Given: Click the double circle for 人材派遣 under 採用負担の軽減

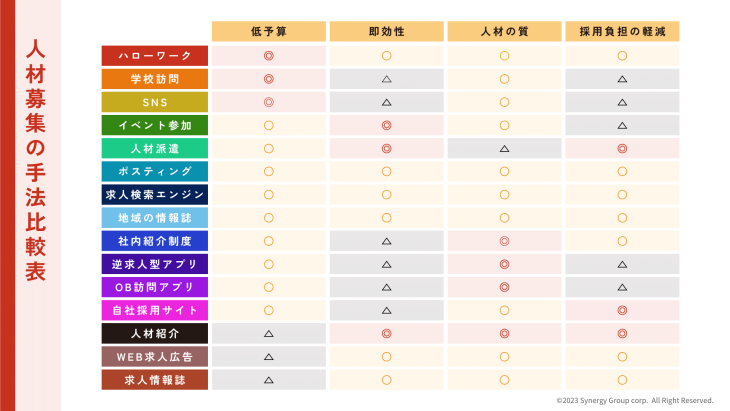Looking at the screenshot, I should [x=622, y=148].
